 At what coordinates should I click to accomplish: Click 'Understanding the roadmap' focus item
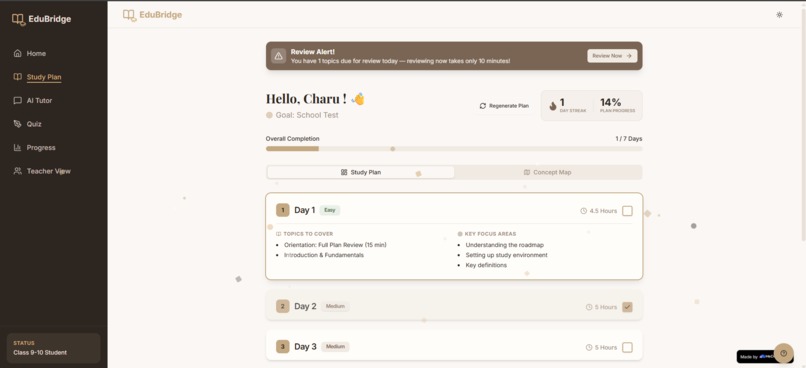504,245
